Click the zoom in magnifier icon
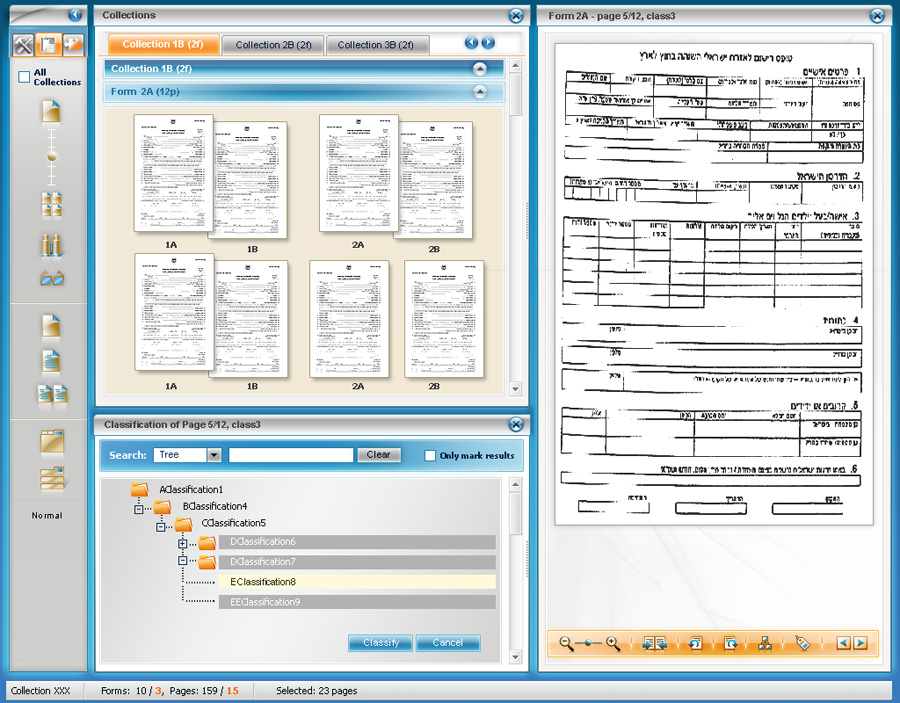The height and width of the screenshot is (703, 900). (x=613, y=644)
